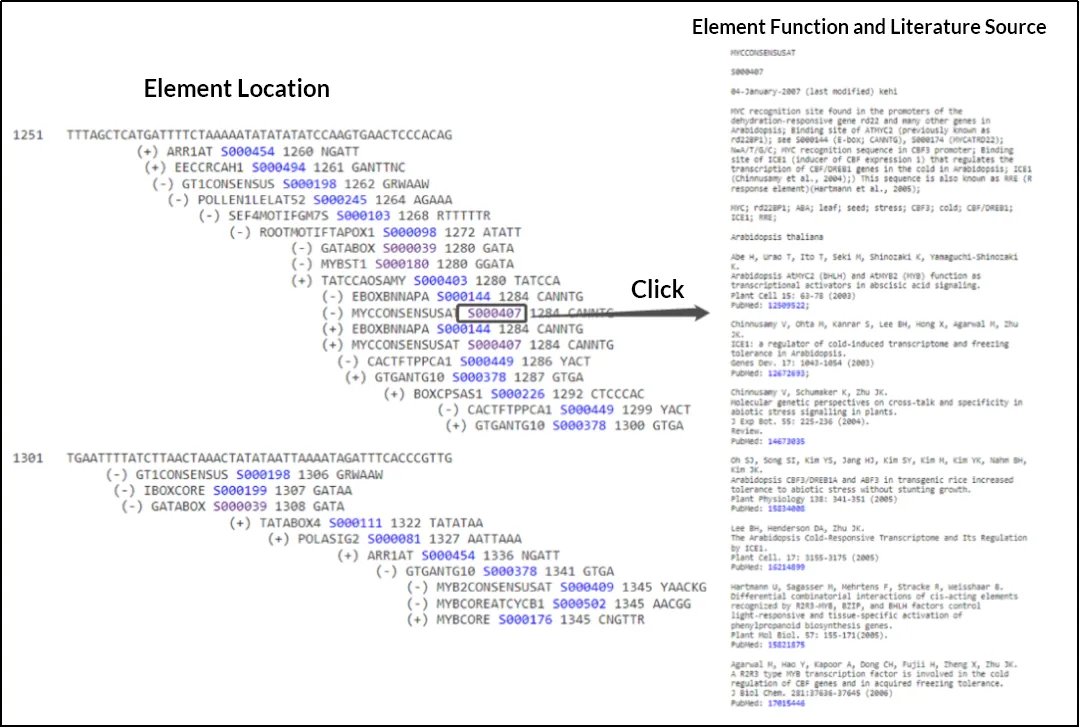Viewport: 1080px width, 727px height.
Task: Click the TATATAA motif on TATABOX4 row
Action: pyautogui.click(x=455, y=523)
